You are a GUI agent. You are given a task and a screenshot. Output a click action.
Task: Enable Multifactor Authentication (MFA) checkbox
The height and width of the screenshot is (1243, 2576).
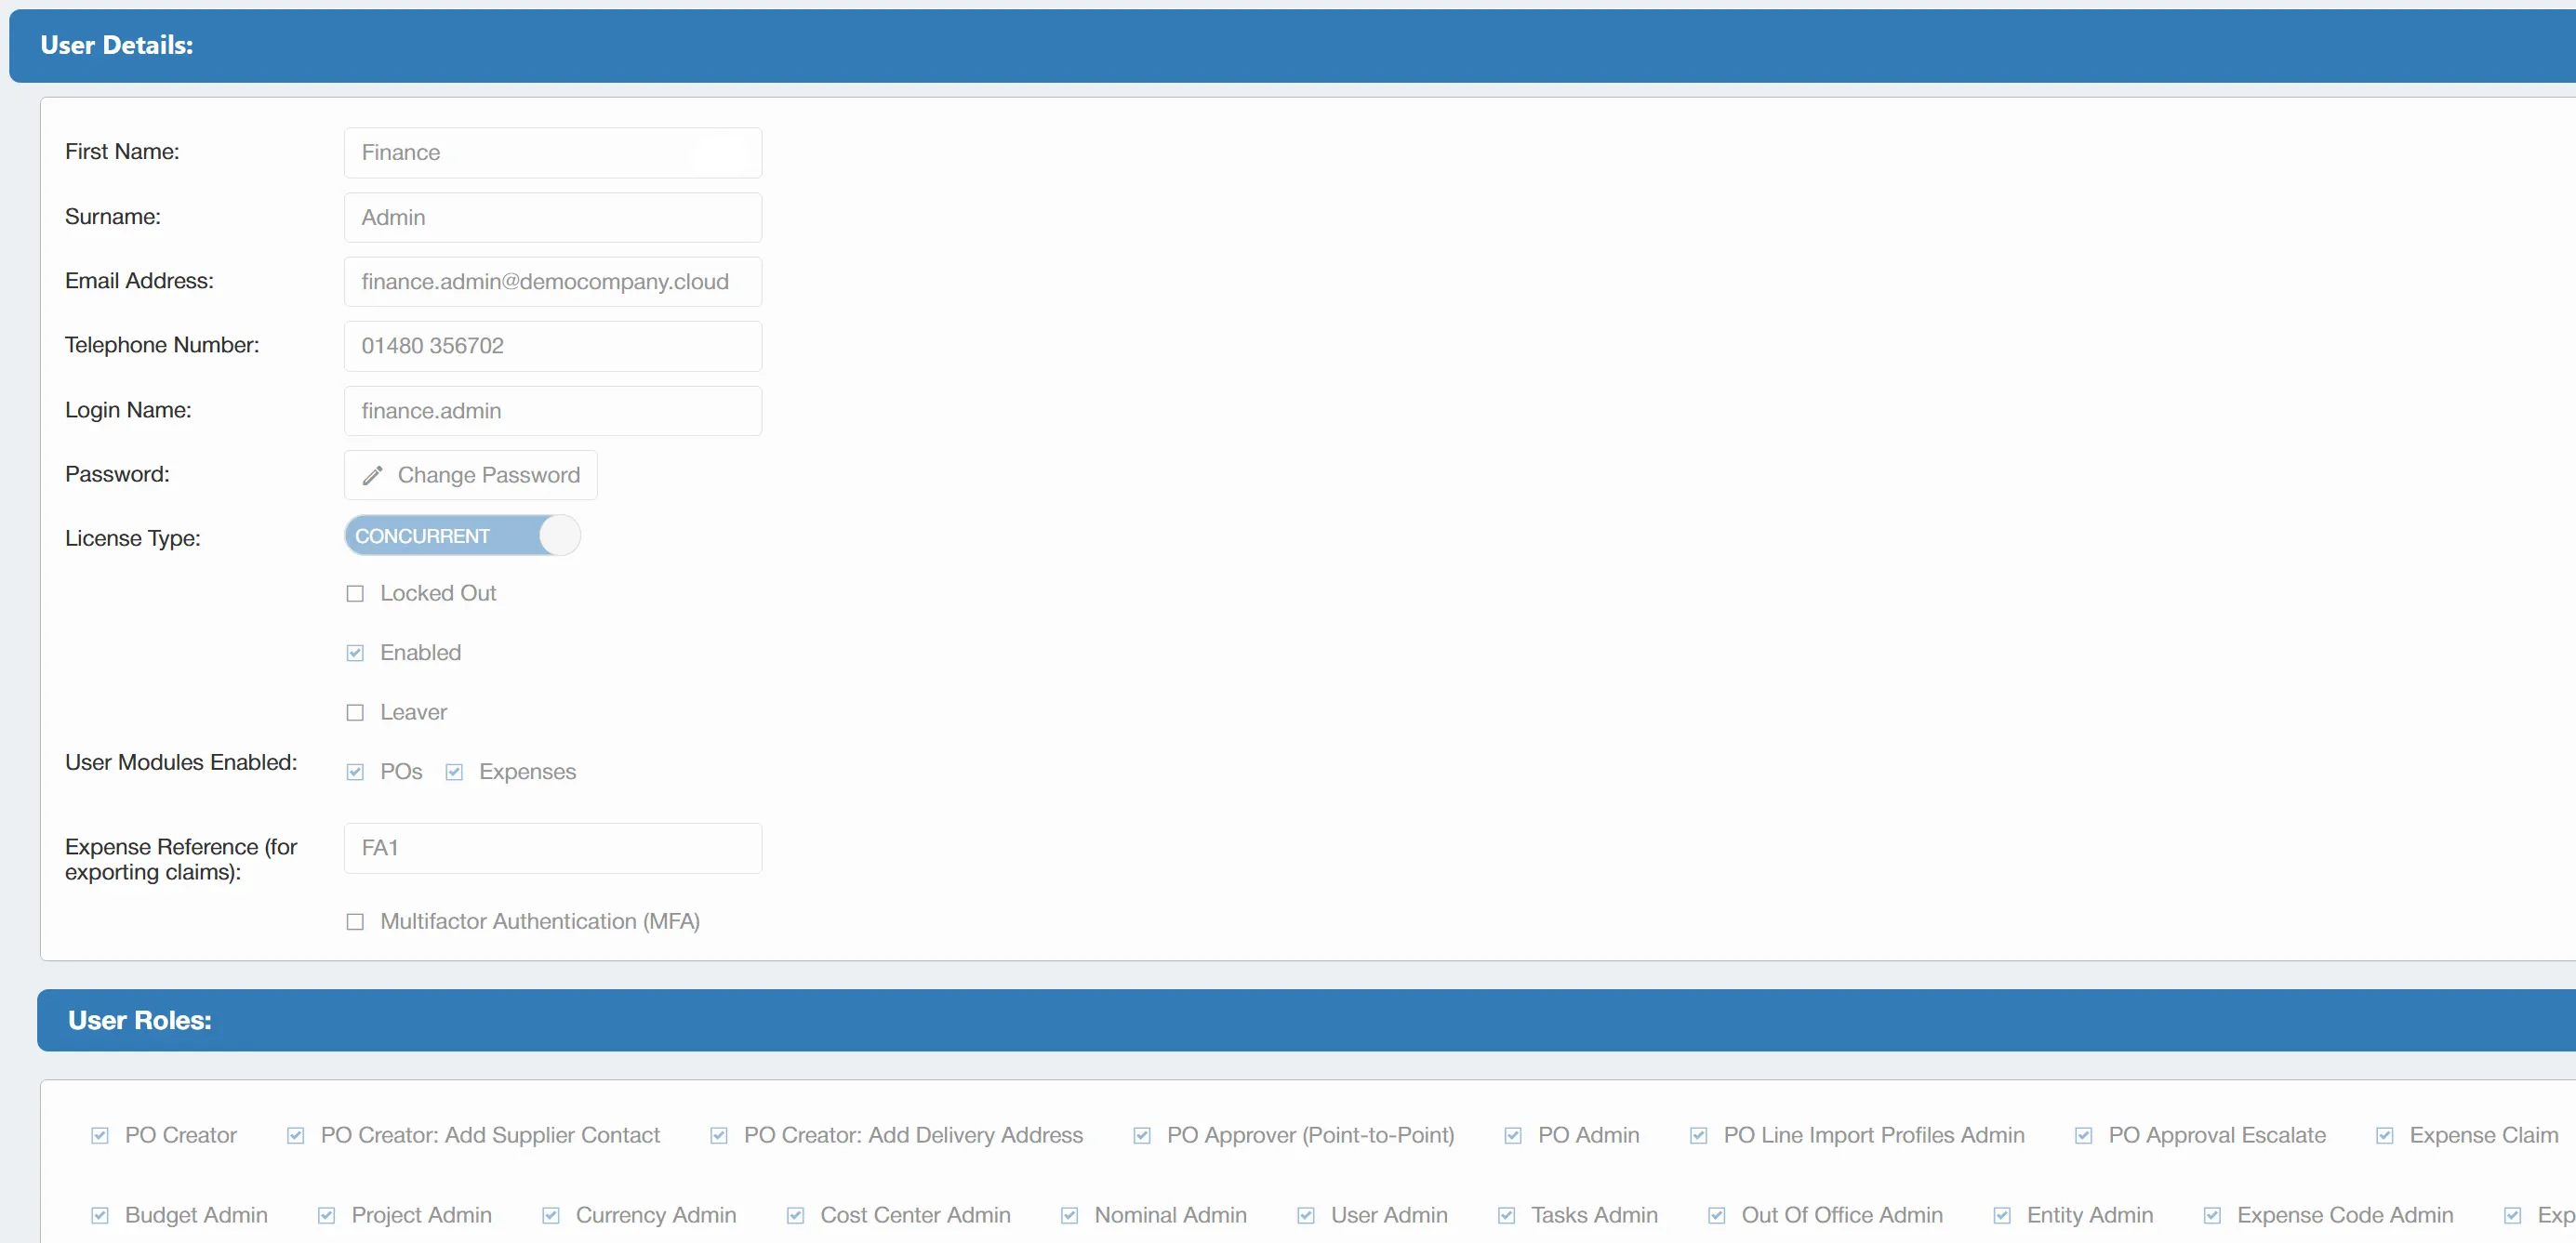[x=355, y=921]
